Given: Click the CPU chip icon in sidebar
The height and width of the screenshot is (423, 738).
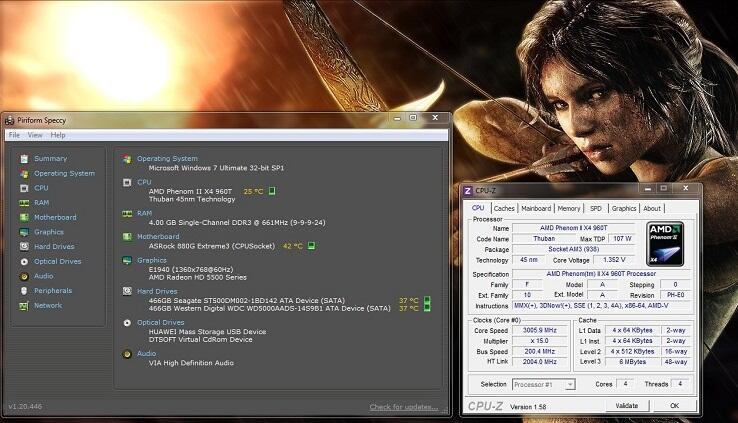Looking at the screenshot, I should tap(24, 188).
